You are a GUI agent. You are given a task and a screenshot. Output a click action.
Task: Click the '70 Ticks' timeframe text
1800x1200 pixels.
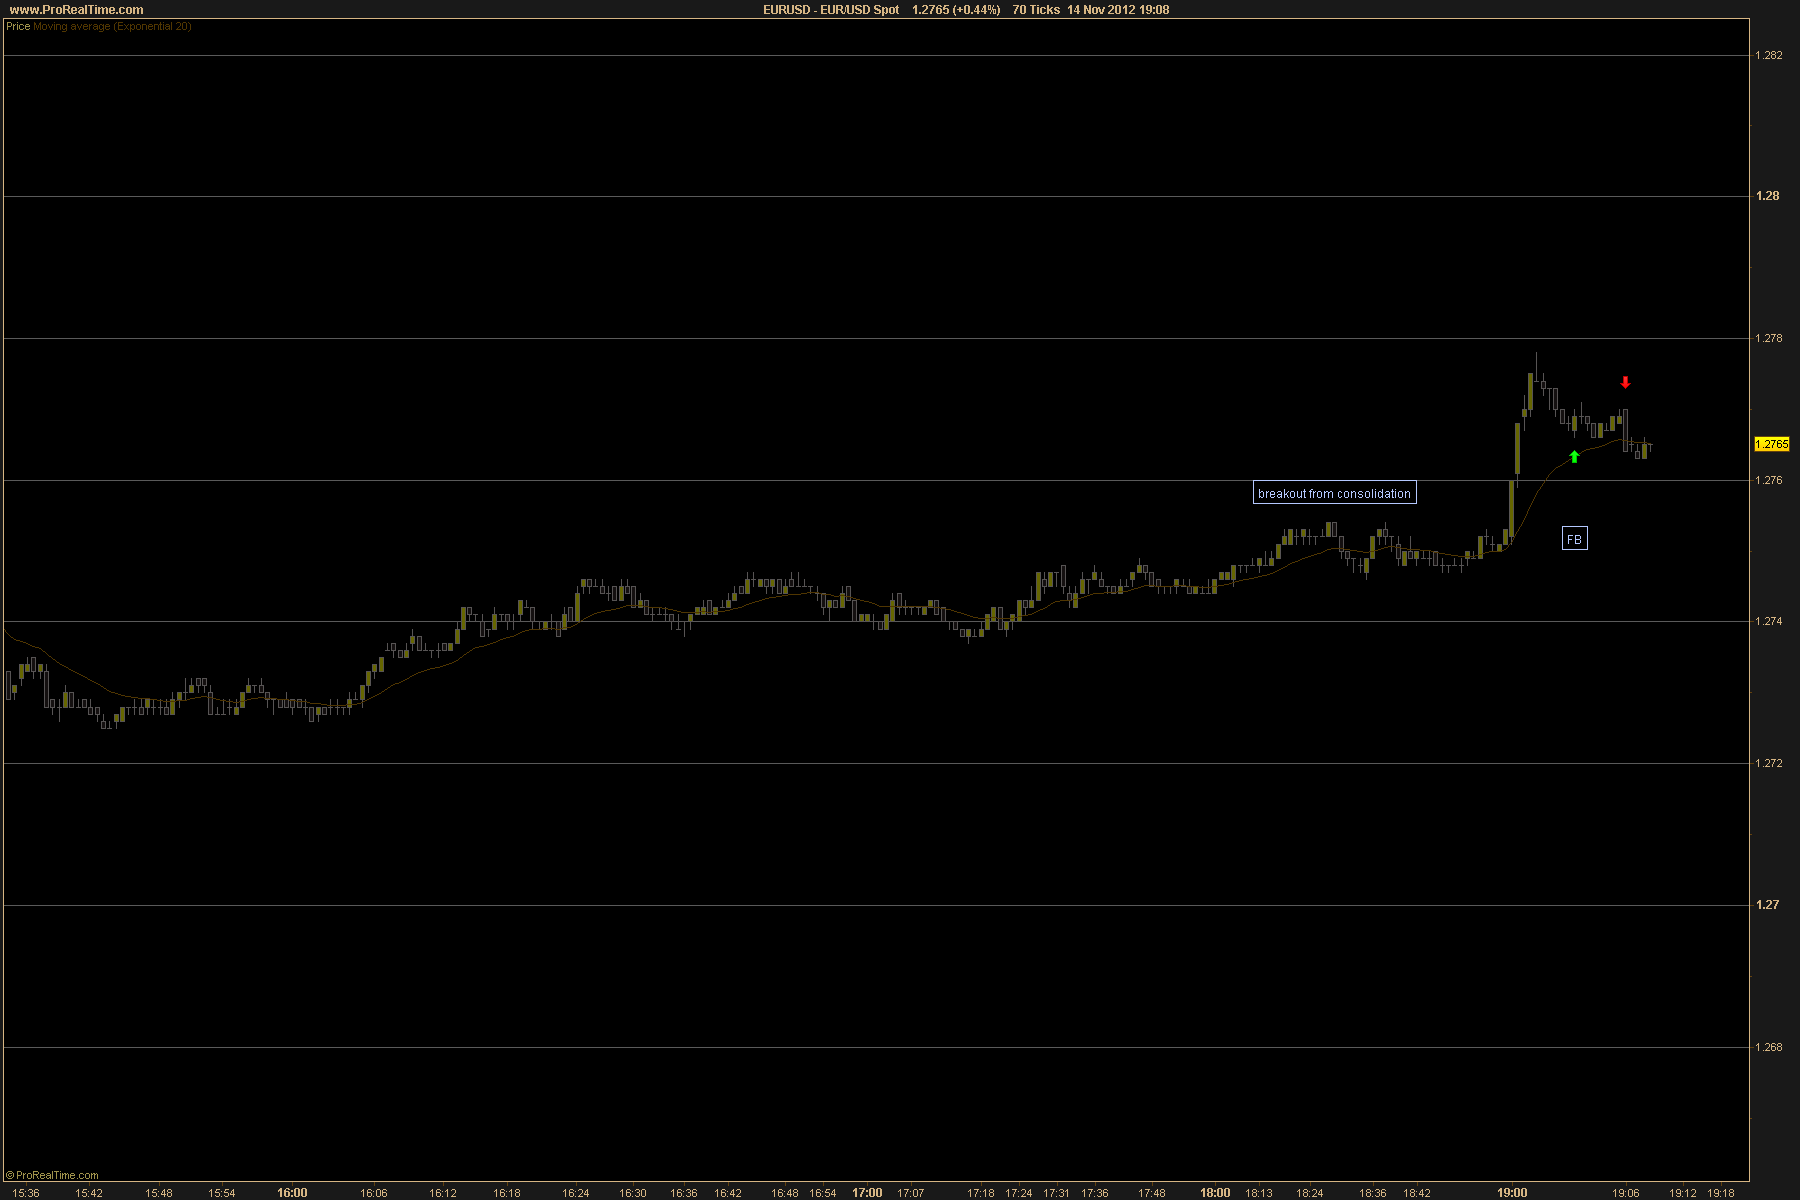pos(1036,10)
